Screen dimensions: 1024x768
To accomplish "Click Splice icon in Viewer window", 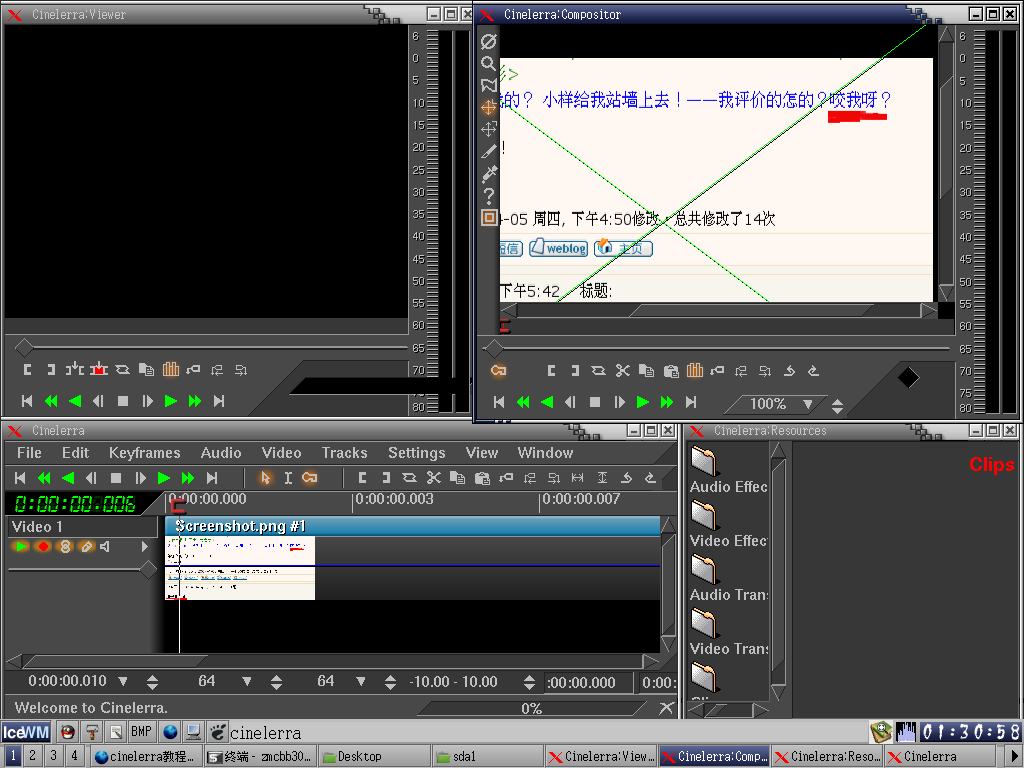I will point(74,370).
